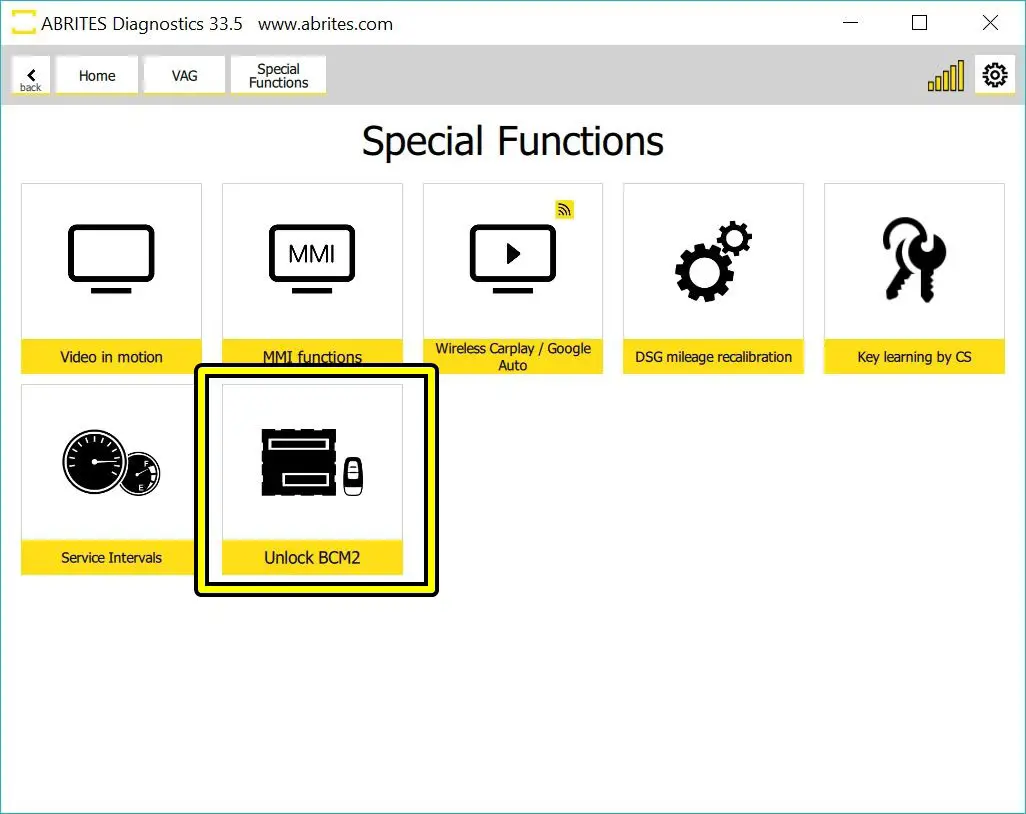Open the MMI functions screen icon
This screenshot has height=814, width=1026.
312,259
